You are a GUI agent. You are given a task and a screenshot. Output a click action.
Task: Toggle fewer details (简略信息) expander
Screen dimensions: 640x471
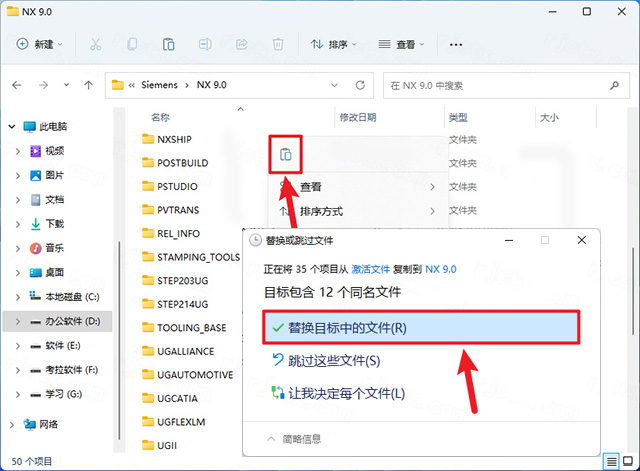[x=294, y=439]
